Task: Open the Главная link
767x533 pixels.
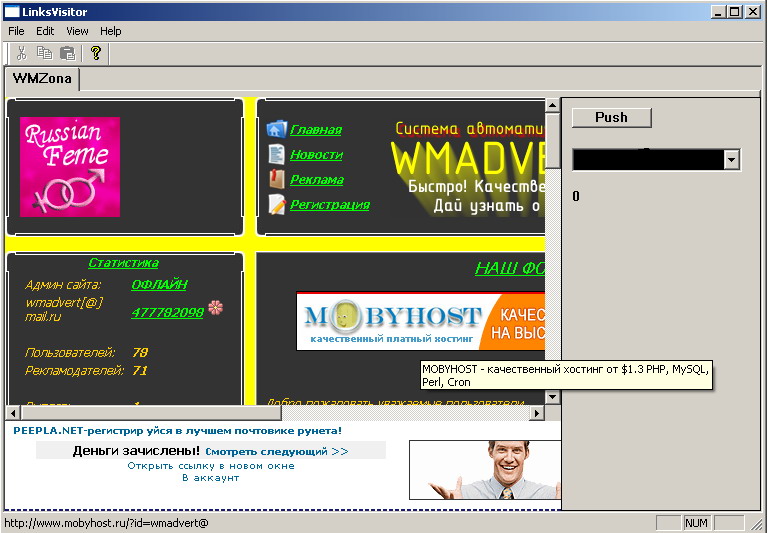Action: [316, 130]
